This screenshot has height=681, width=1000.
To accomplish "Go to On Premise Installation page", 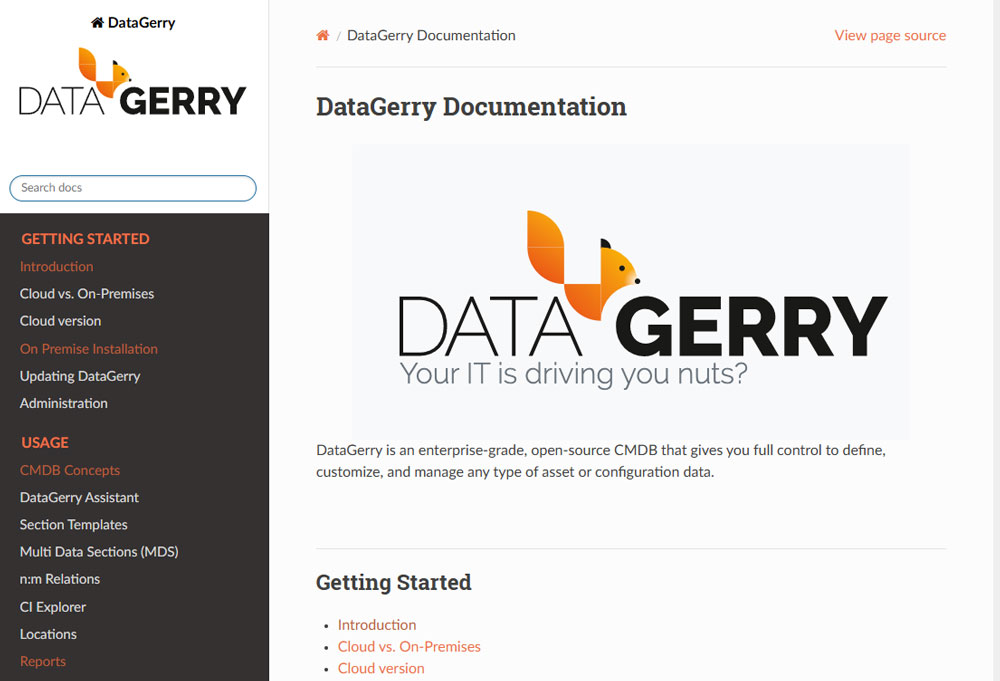I will pos(89,349).
